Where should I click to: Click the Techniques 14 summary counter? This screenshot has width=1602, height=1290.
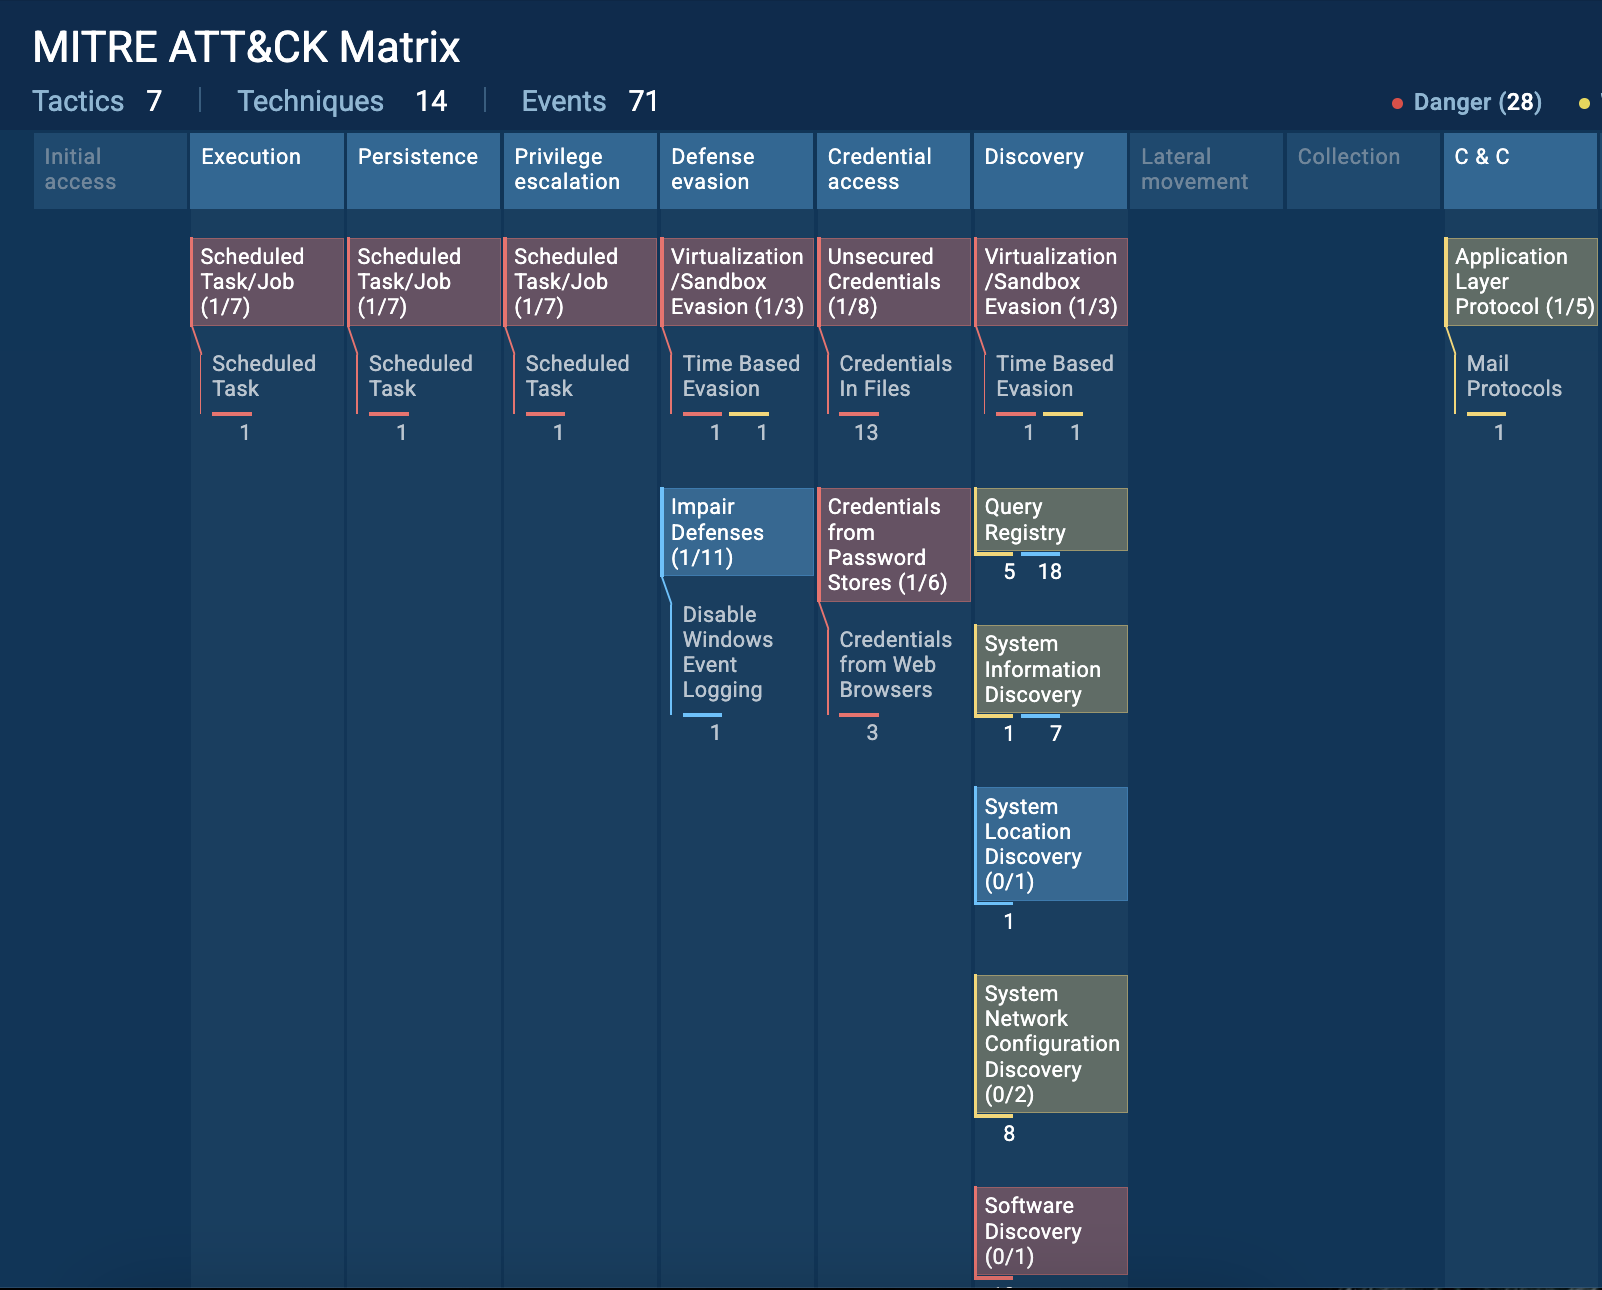(342, 101)
